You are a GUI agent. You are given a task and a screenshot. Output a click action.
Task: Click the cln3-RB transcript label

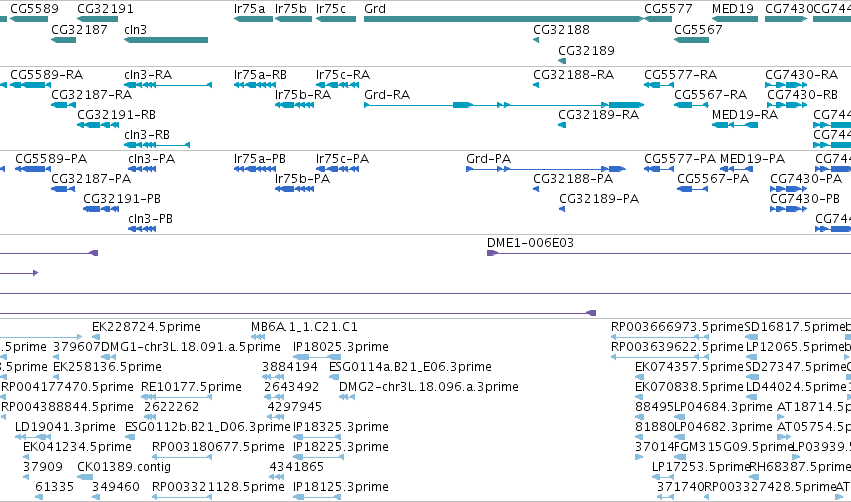pos(147,134)
